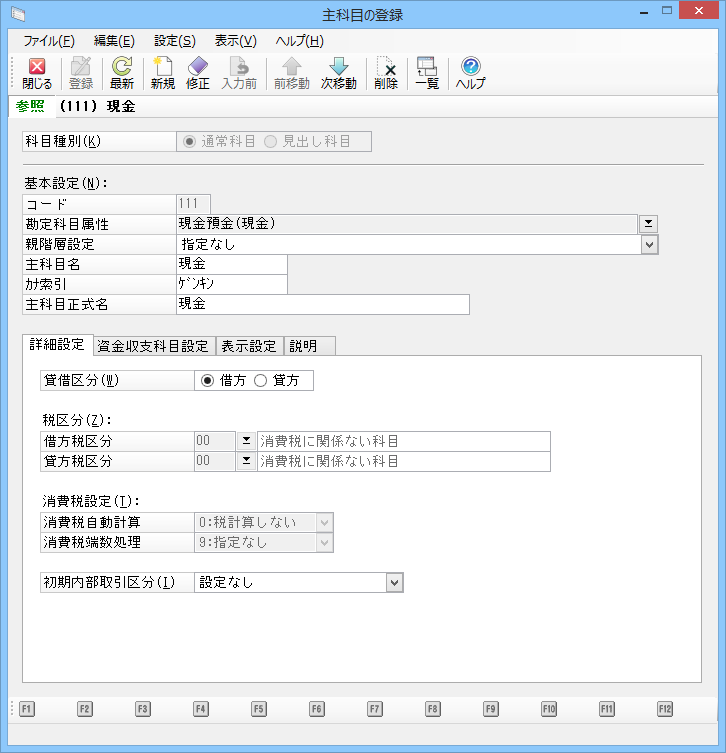This screenshot has height=753, width=726.
Task: Open the 設定(S) menu
Action: point(174,41)
